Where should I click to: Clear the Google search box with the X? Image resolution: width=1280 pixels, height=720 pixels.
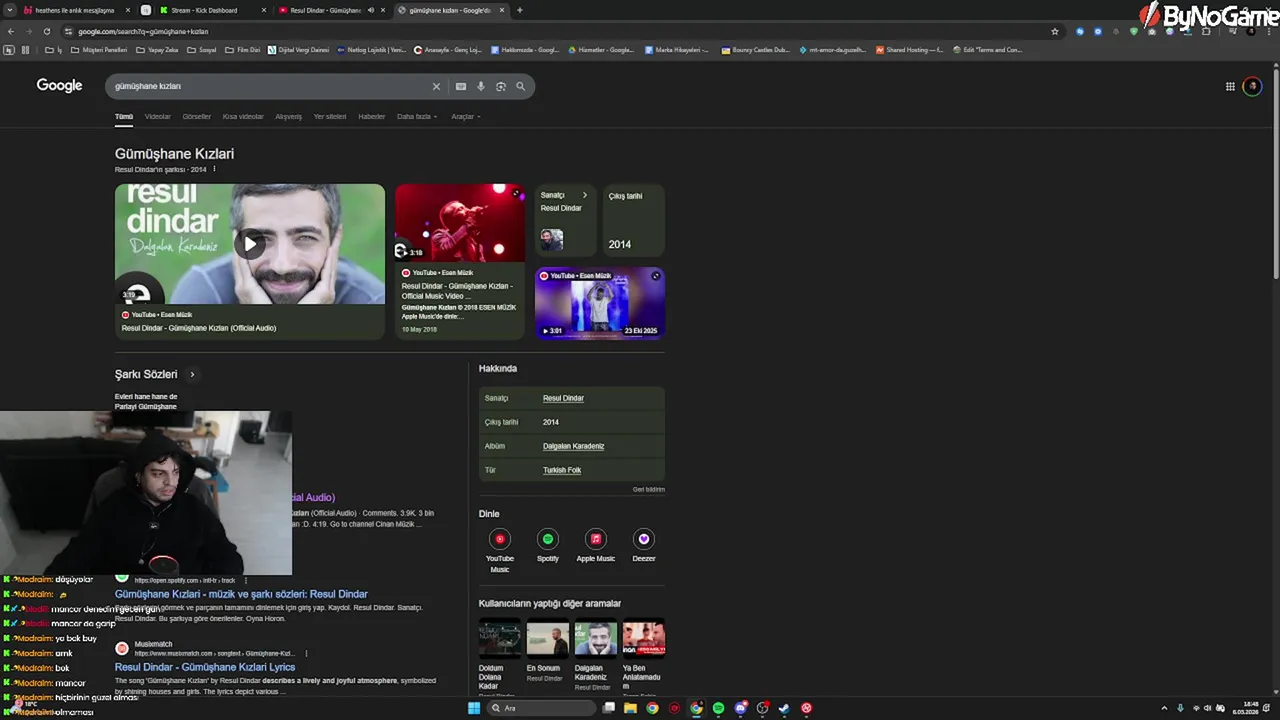click(x=436, y=86)
